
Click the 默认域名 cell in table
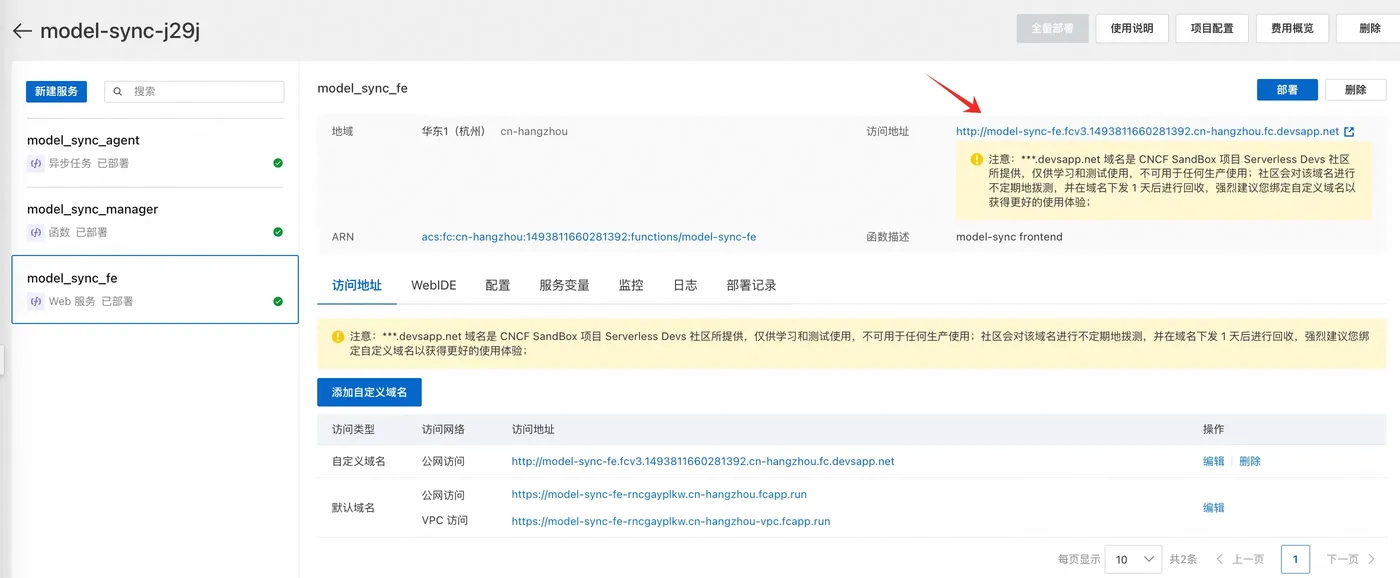tap(353, 507)
